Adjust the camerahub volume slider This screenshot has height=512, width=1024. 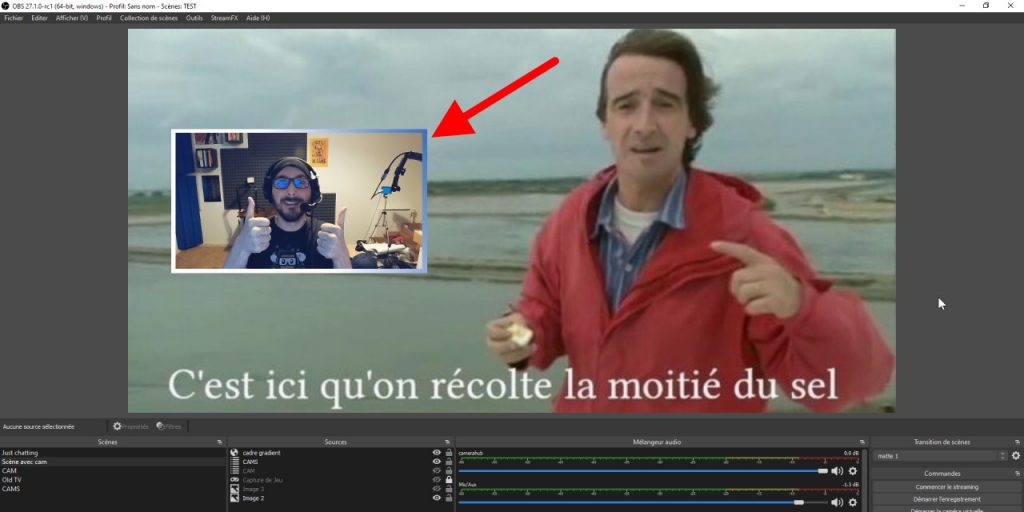pyautogui.click(x=643, y=471)
